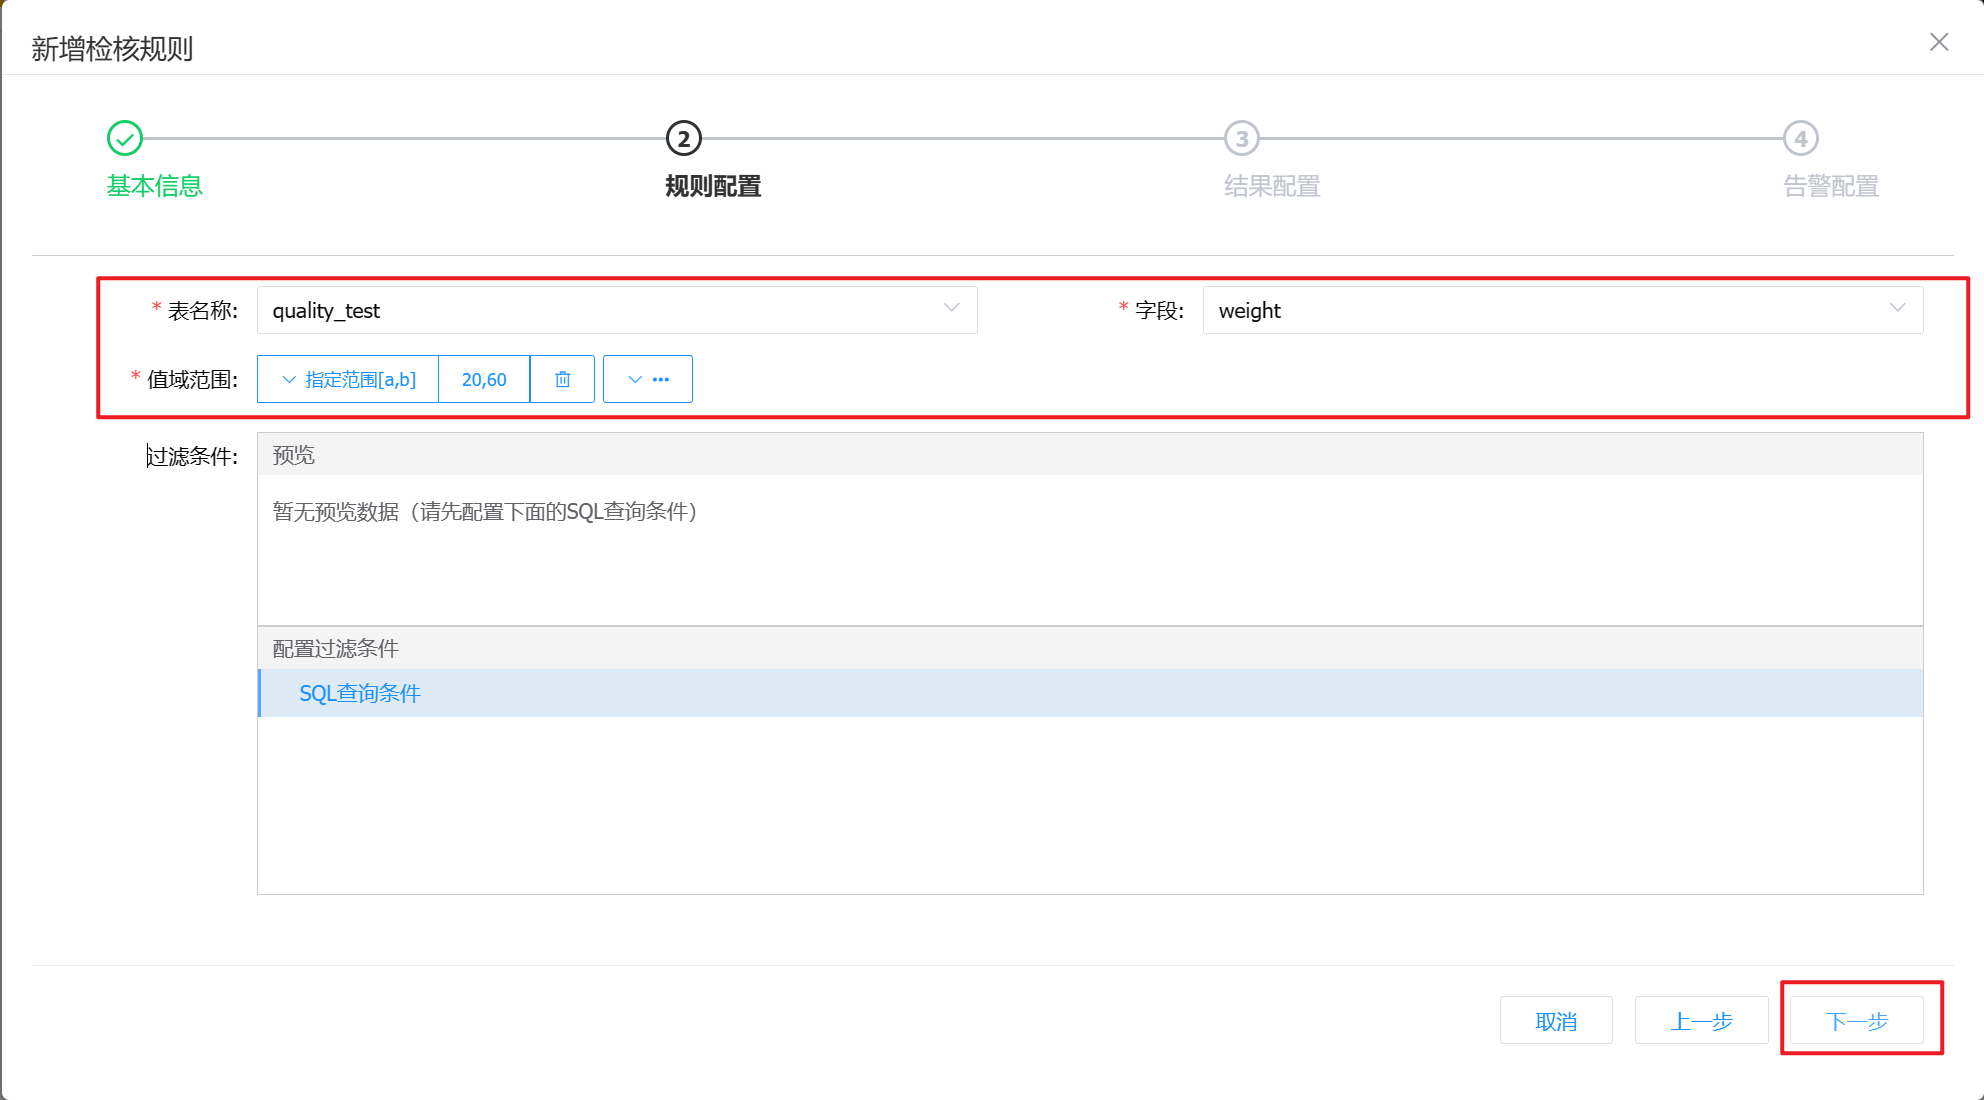Select the SQL查询条件 filter item
This screenshot has width=1984, height=1100.
pyautogui.click(x=360, y=693)
